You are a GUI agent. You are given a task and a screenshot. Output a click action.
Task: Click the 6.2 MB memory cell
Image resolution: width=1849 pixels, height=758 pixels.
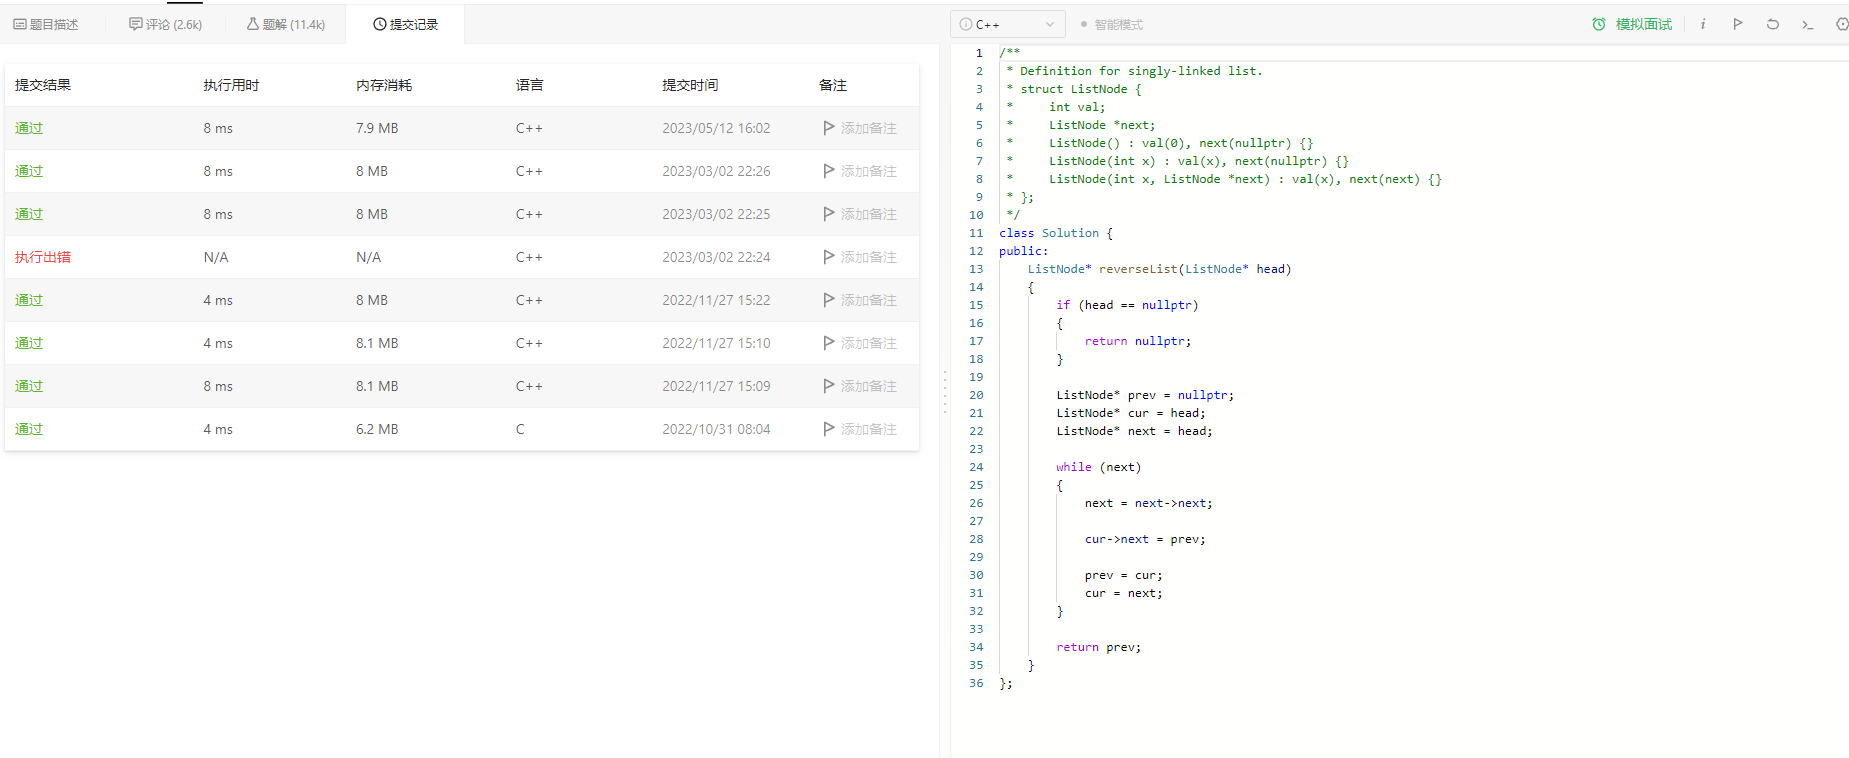pyautogui.click(x=377, y=429)
